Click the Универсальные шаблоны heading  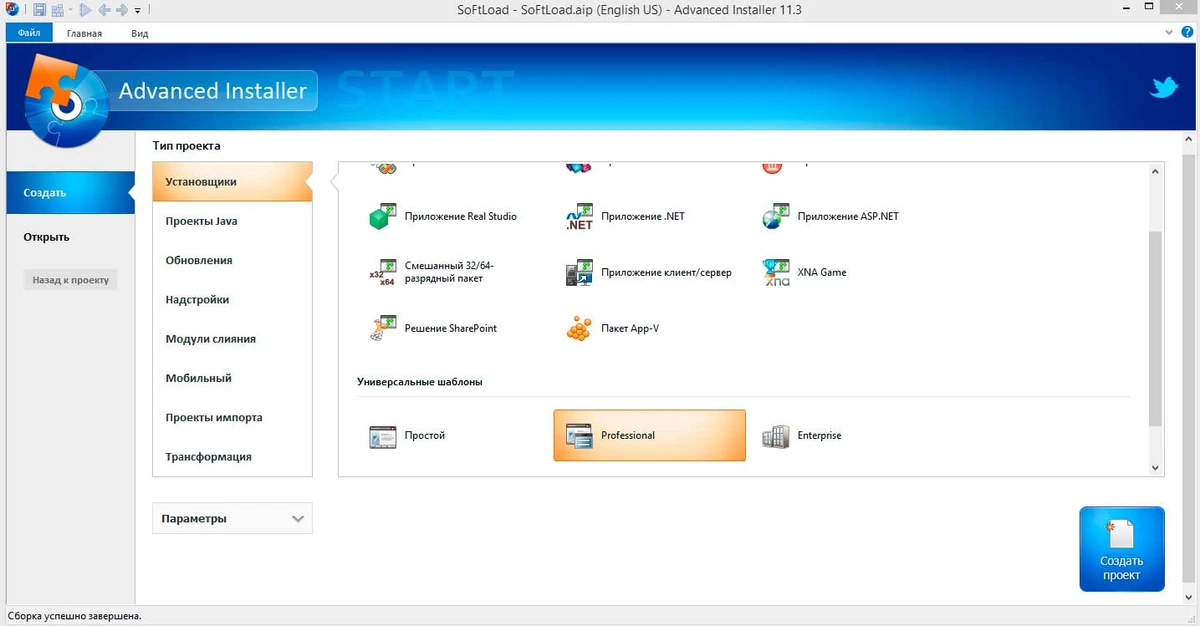420,382
